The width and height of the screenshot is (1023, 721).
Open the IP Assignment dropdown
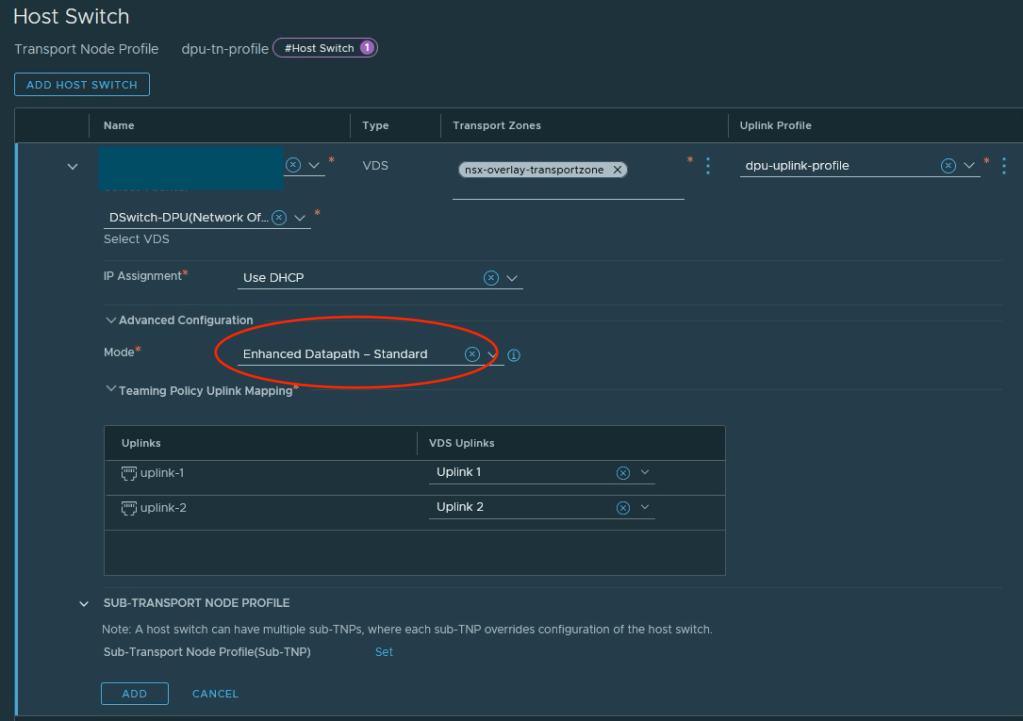coord(513,278)
